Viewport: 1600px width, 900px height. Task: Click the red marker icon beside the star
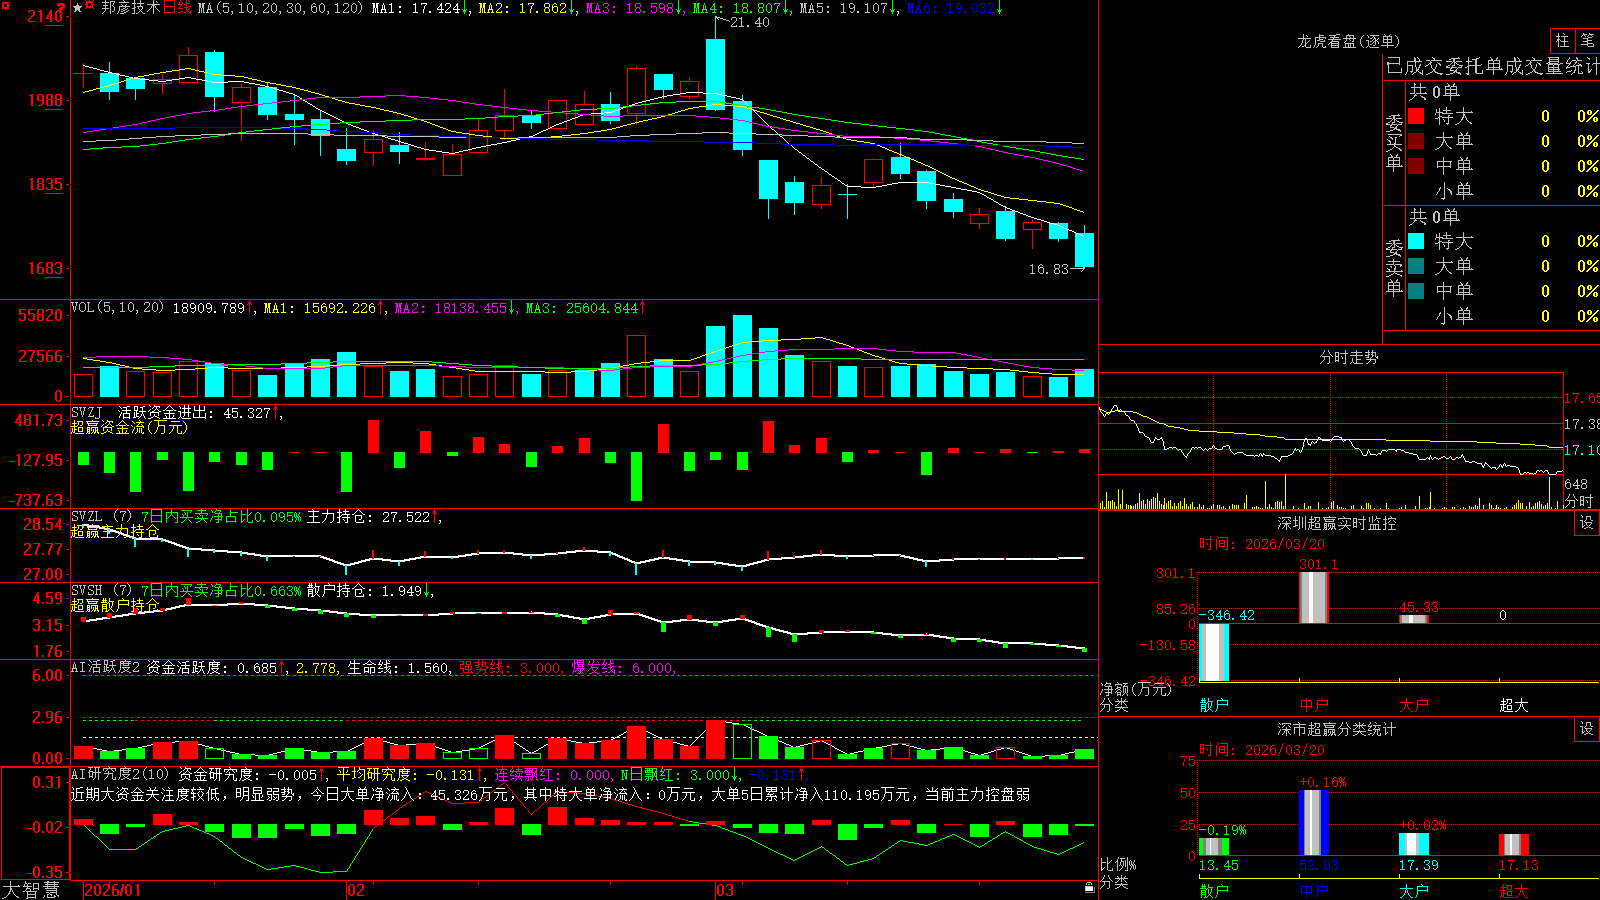click(90, 7)
